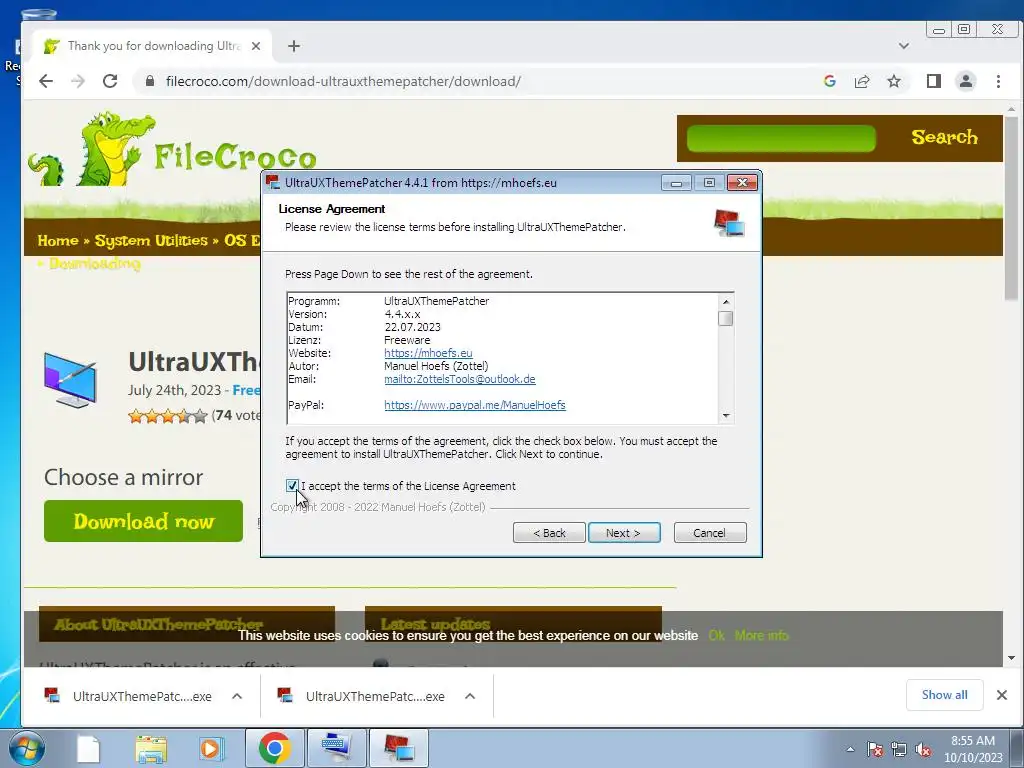Go to Home breadcrumb on FileCroco
Image resolution: width=1024 pixels, height=768 pixels.
point(58,240)
